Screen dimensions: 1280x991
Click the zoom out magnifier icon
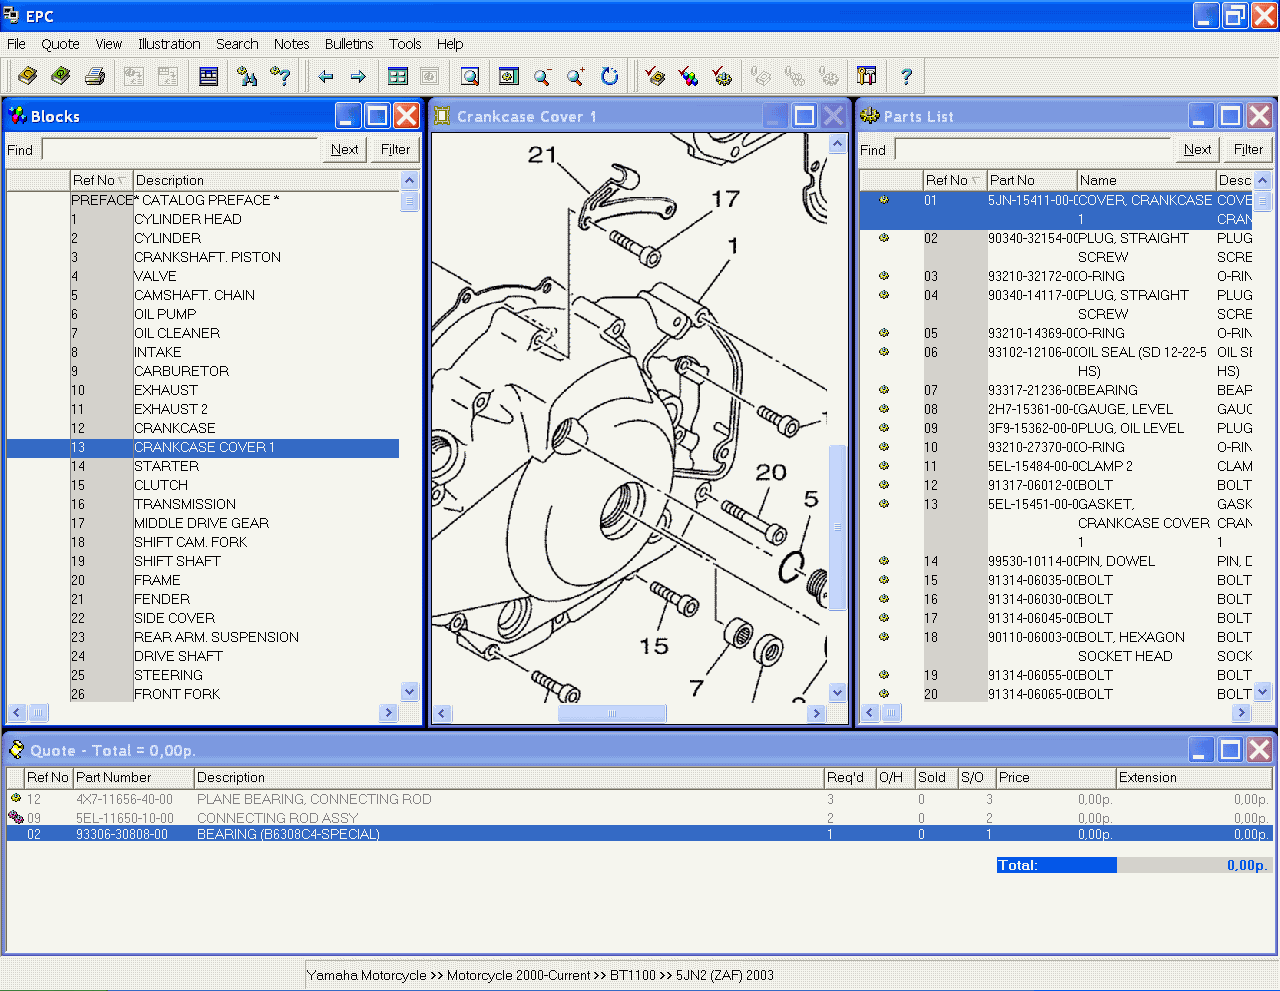(x=542, y=76)
